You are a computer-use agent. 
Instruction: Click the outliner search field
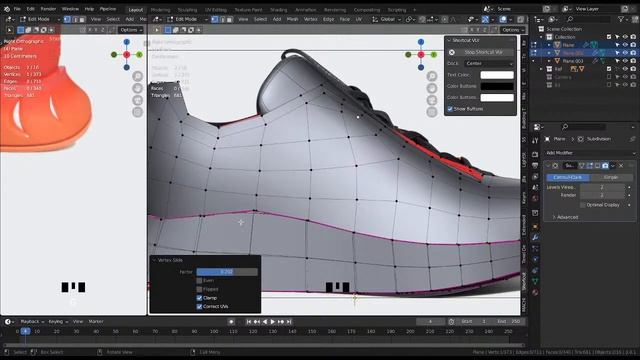pyautogui.click(x=588, y=19)
